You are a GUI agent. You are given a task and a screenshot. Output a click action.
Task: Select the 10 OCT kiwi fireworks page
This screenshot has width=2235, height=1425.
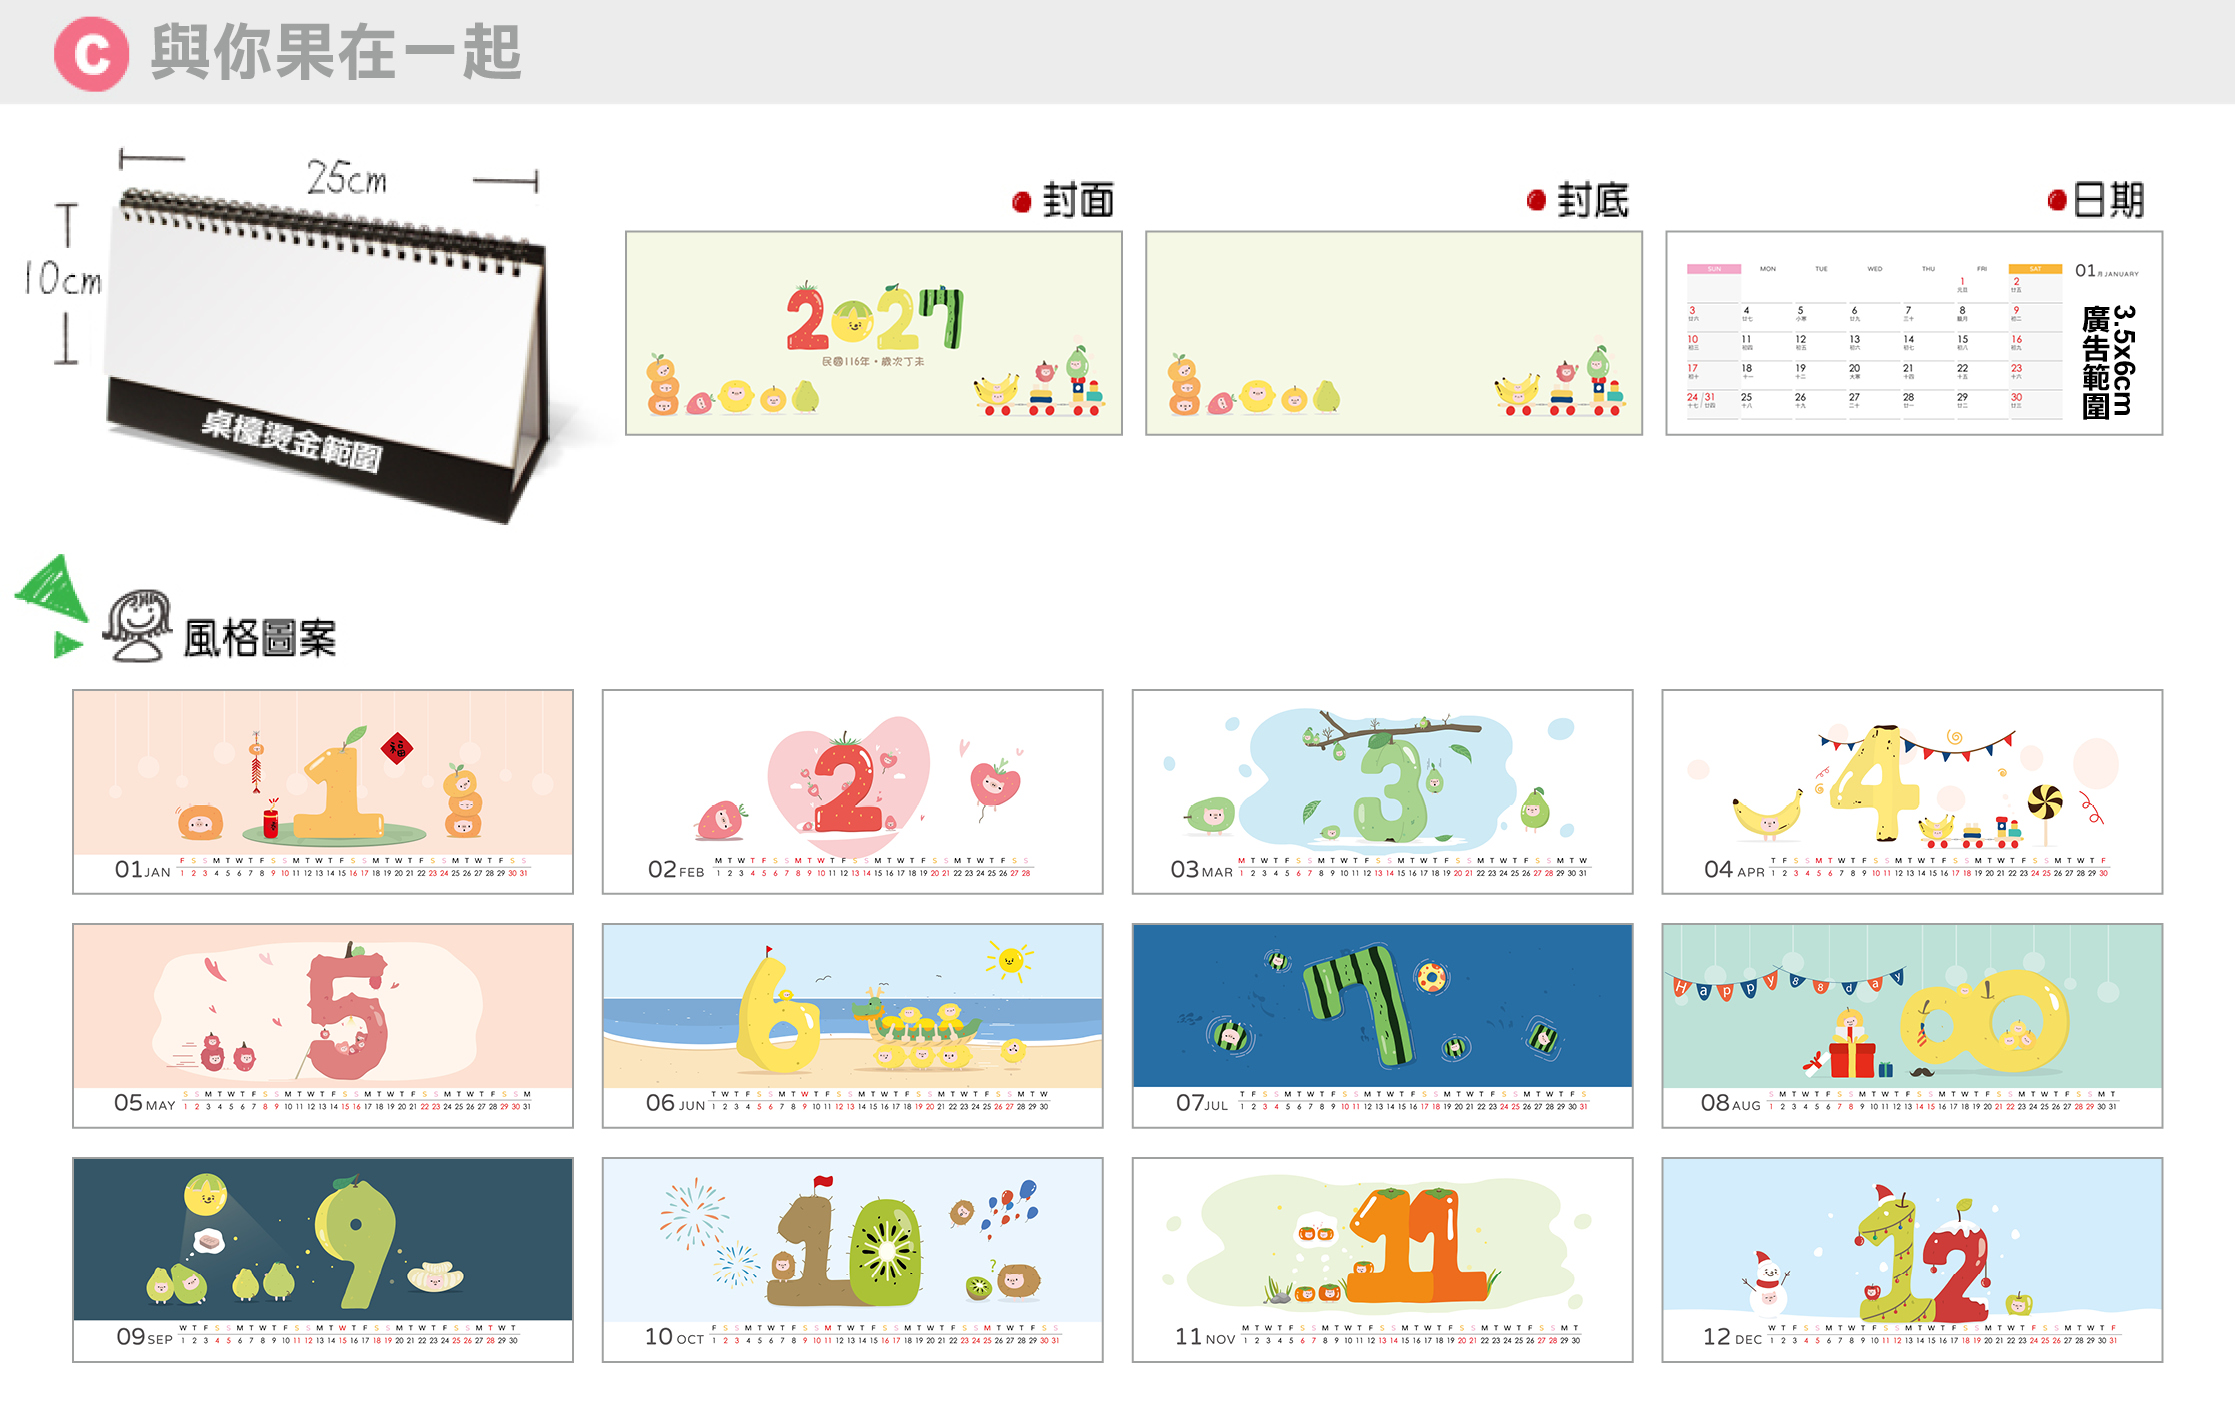coord(853,1259)
